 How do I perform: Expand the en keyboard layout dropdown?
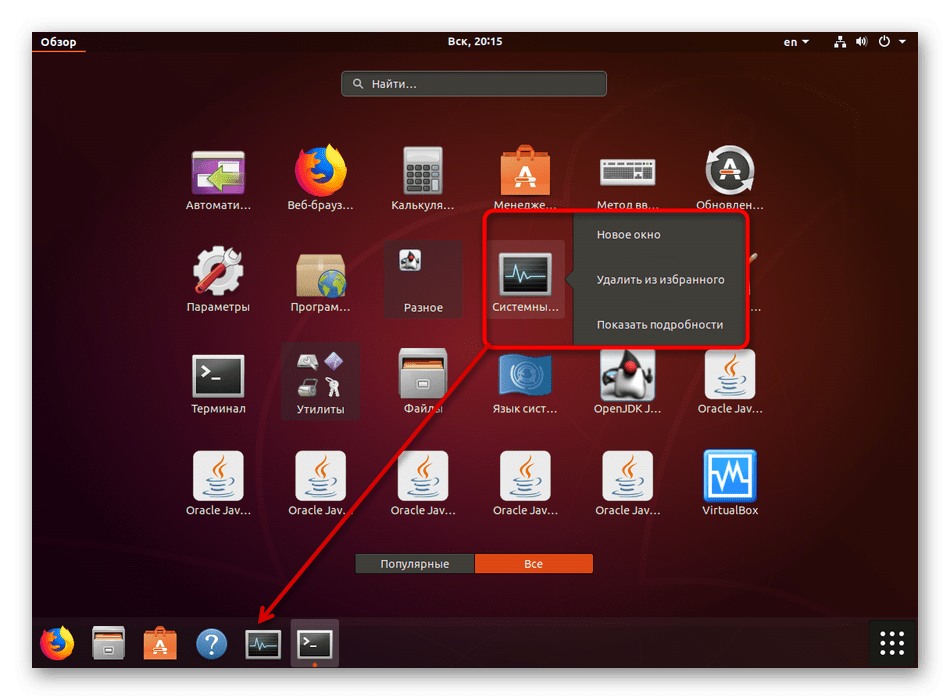796,42
